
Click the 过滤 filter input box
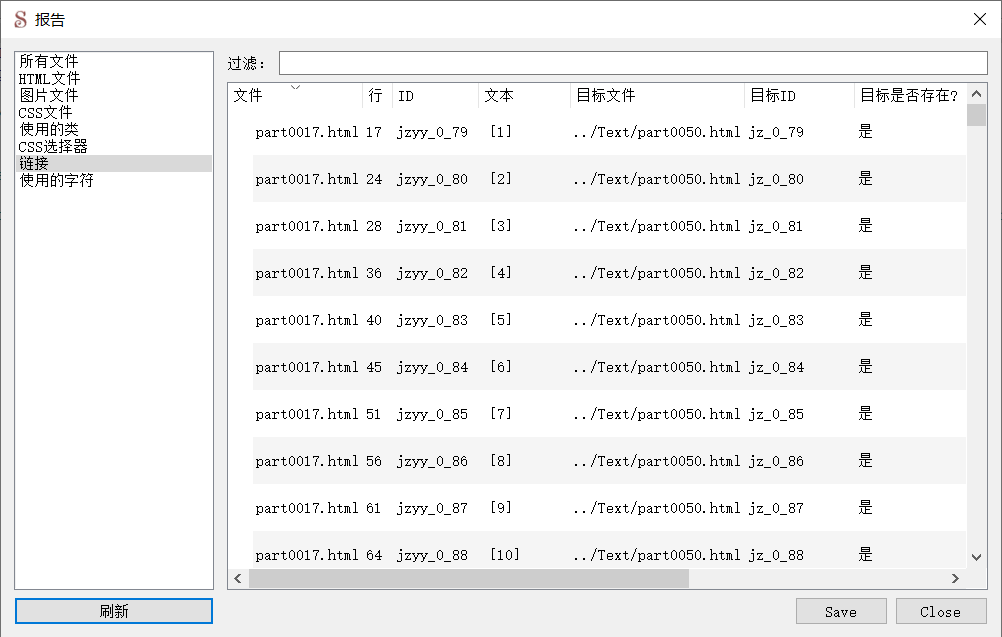(630, 62)
